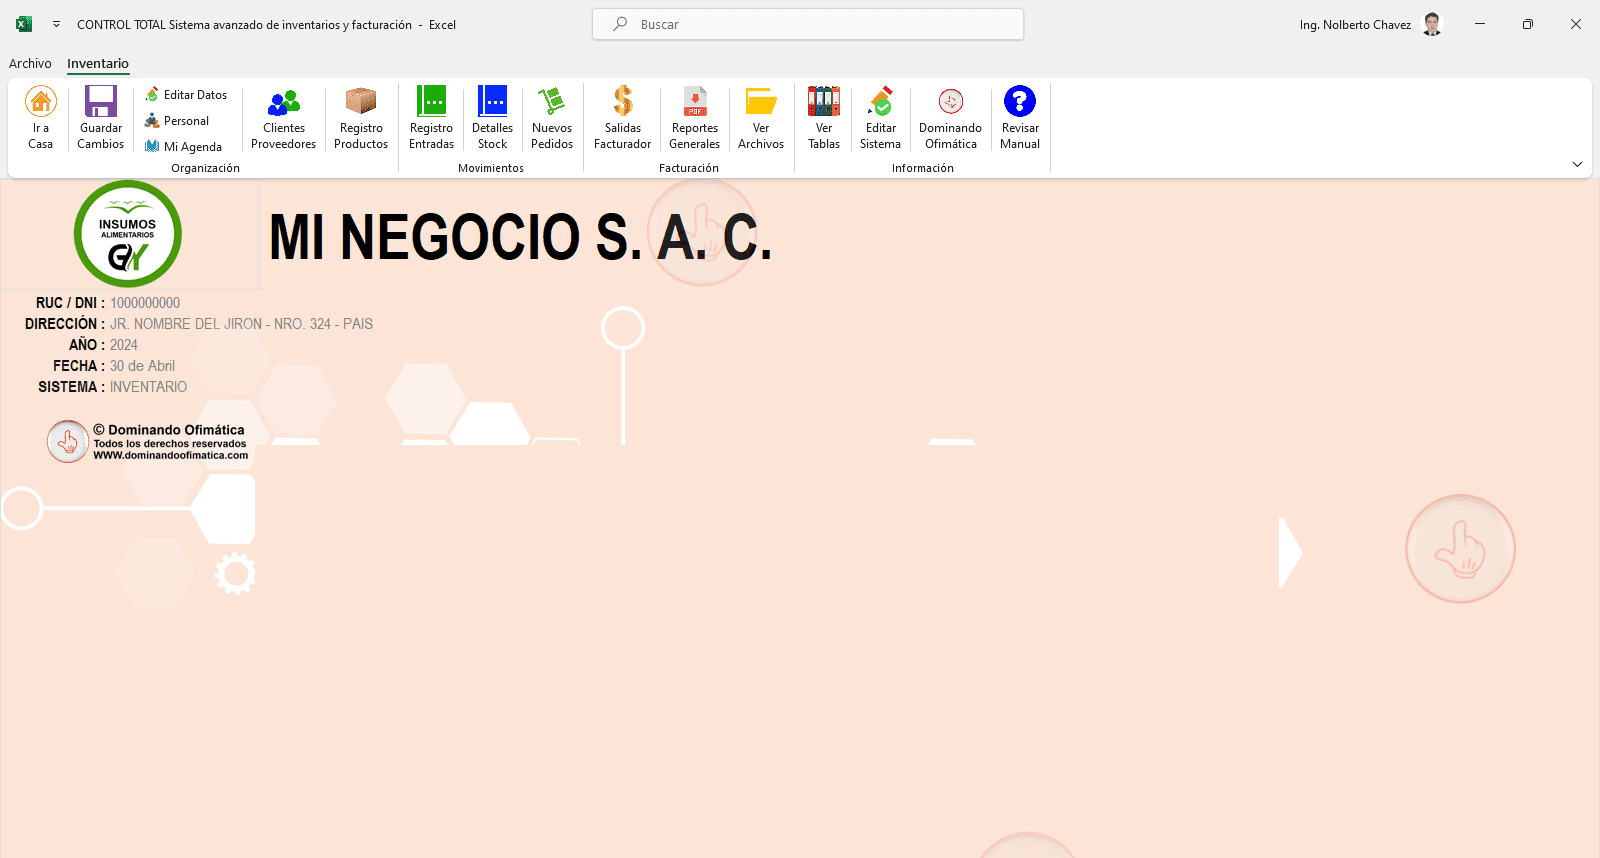Click the Ir a Casa home icon
The image size is (1600, 858).
[41, 102]
